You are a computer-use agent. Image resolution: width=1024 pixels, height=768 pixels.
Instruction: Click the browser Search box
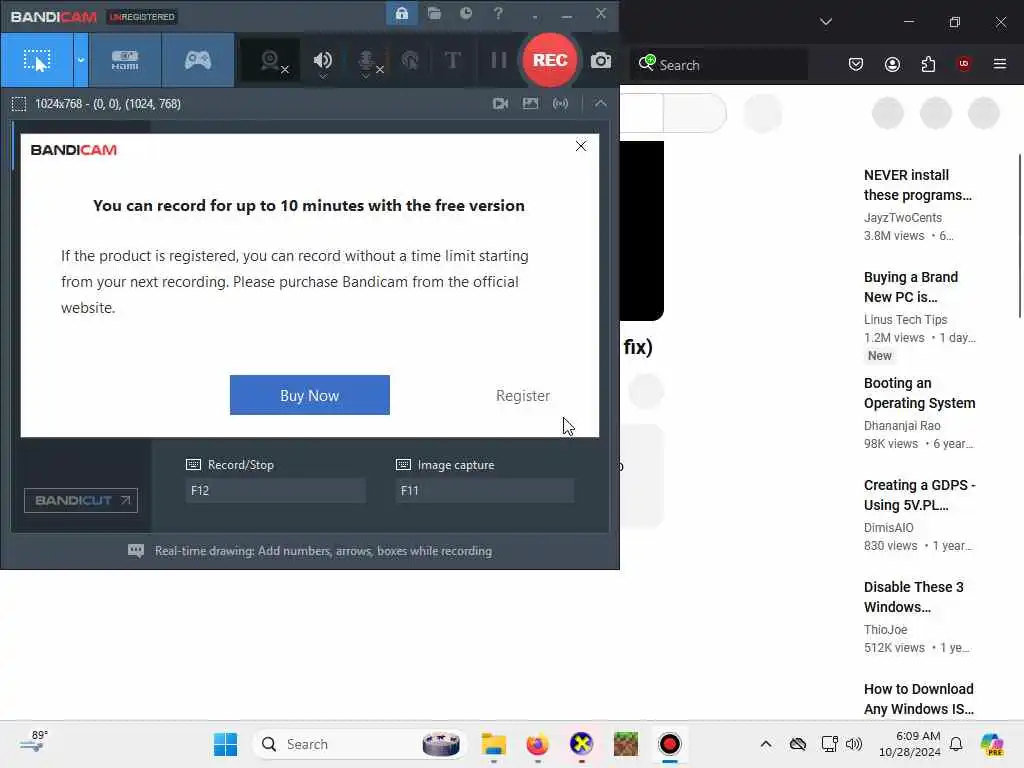pos(718,65)
